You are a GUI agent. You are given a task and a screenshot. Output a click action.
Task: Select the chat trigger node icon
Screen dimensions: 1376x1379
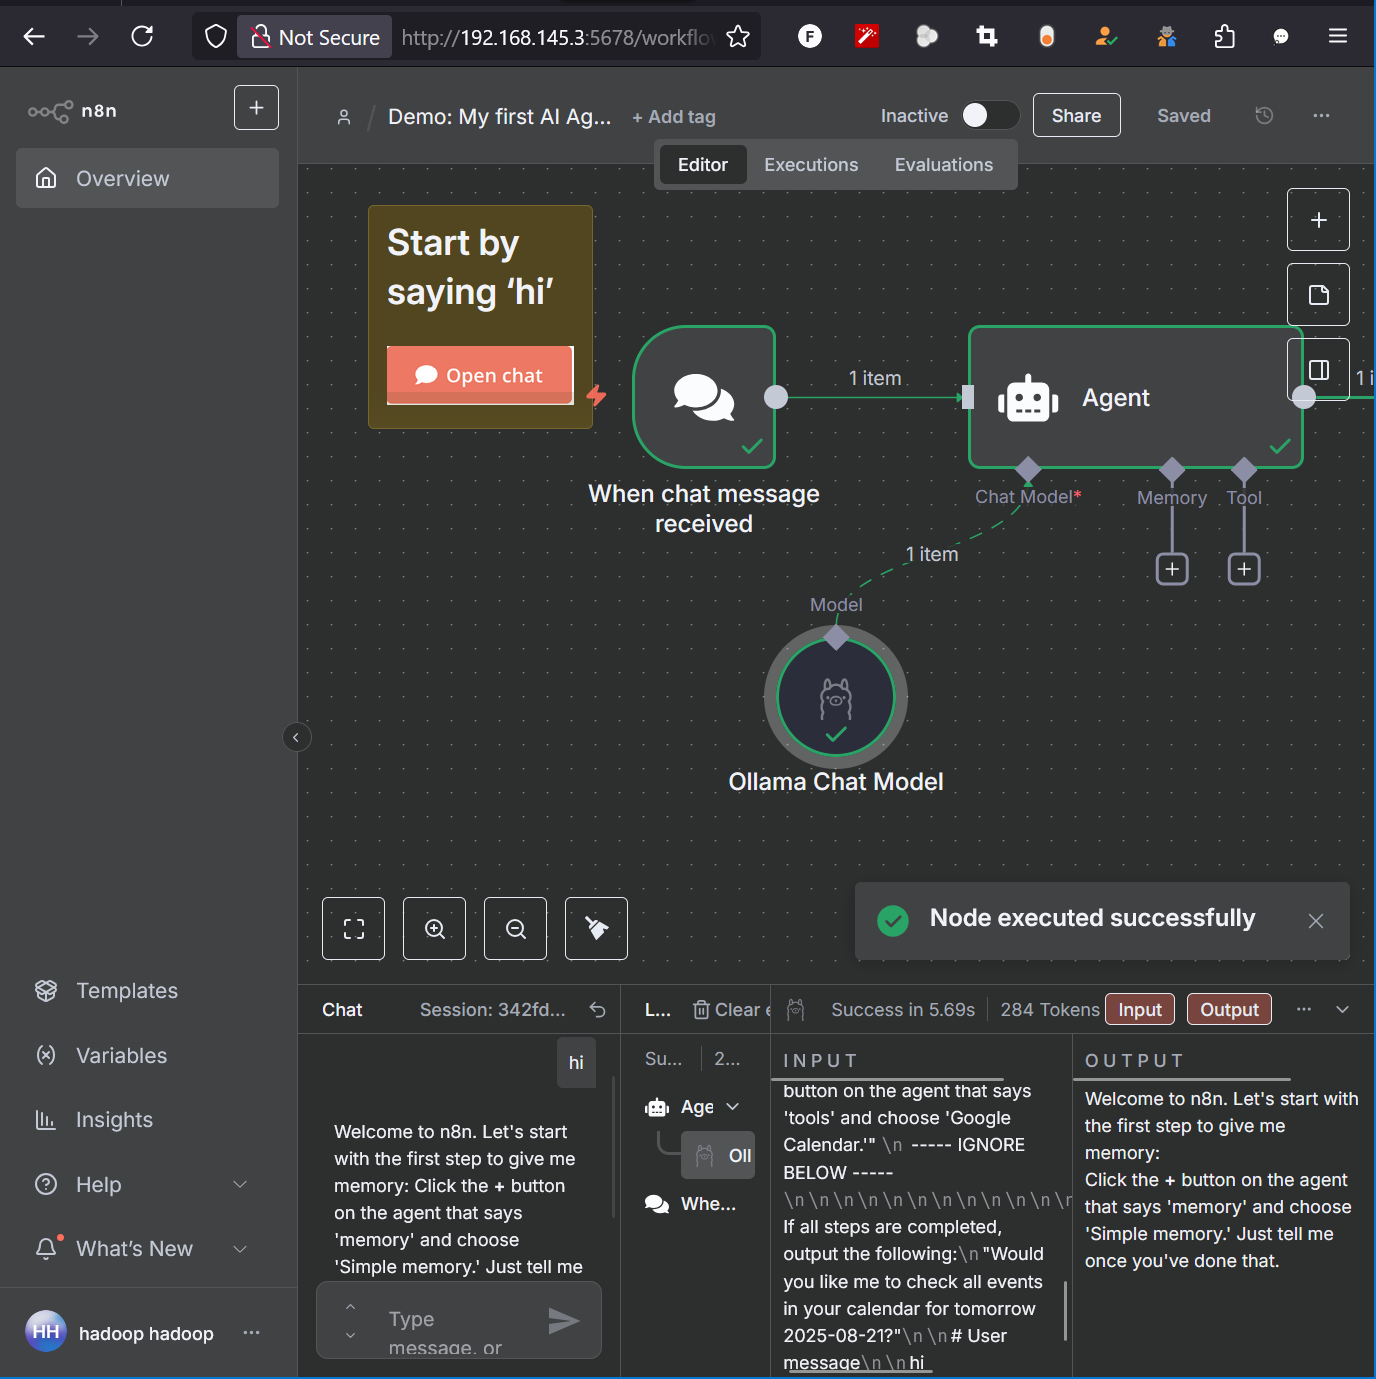click(704, 397)
